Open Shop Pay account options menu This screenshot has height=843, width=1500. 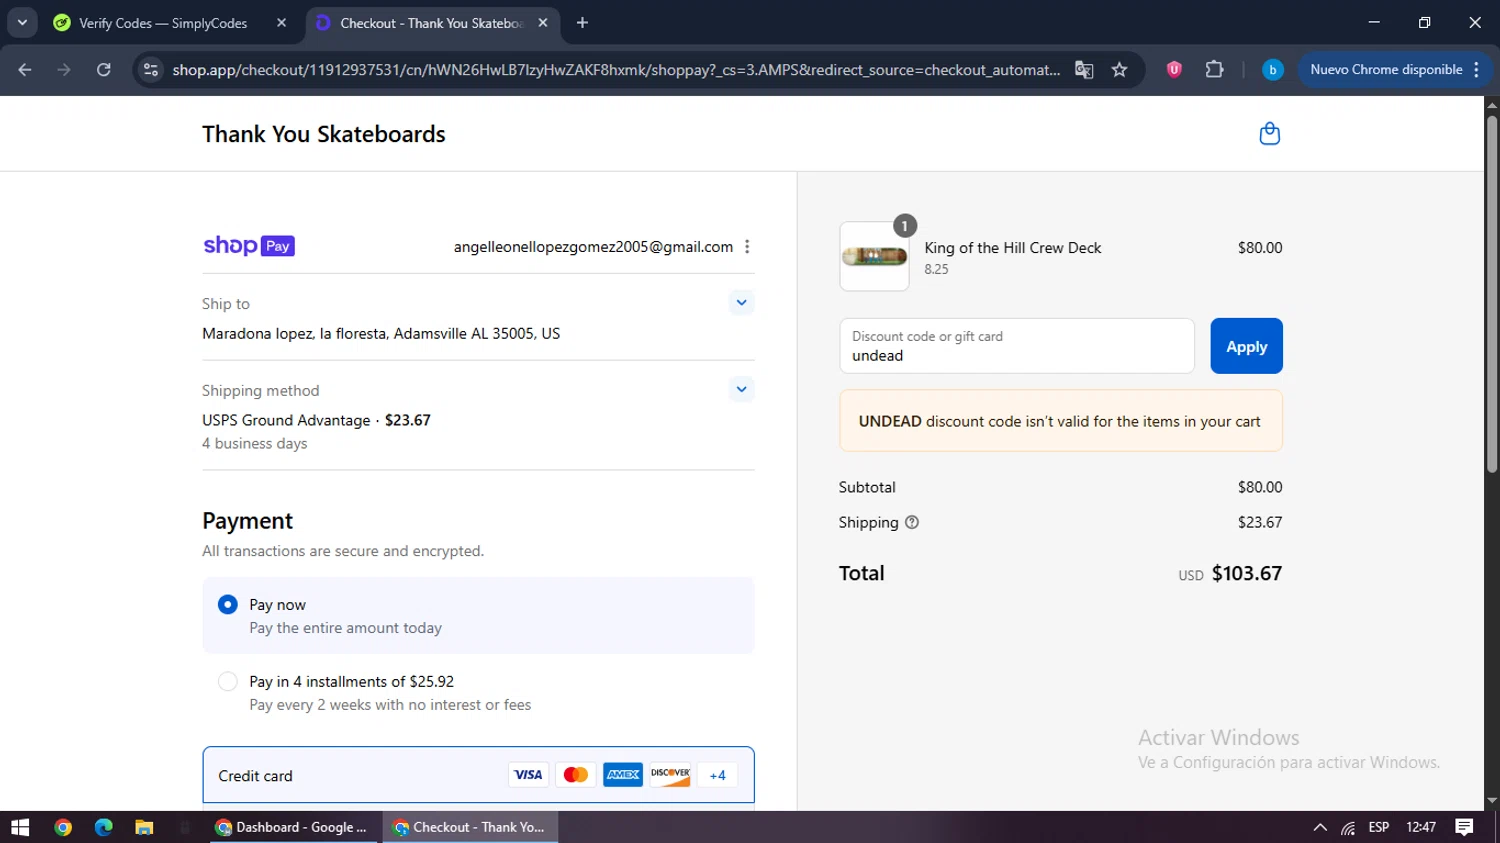pyautogui.click(x=747, y=247)
